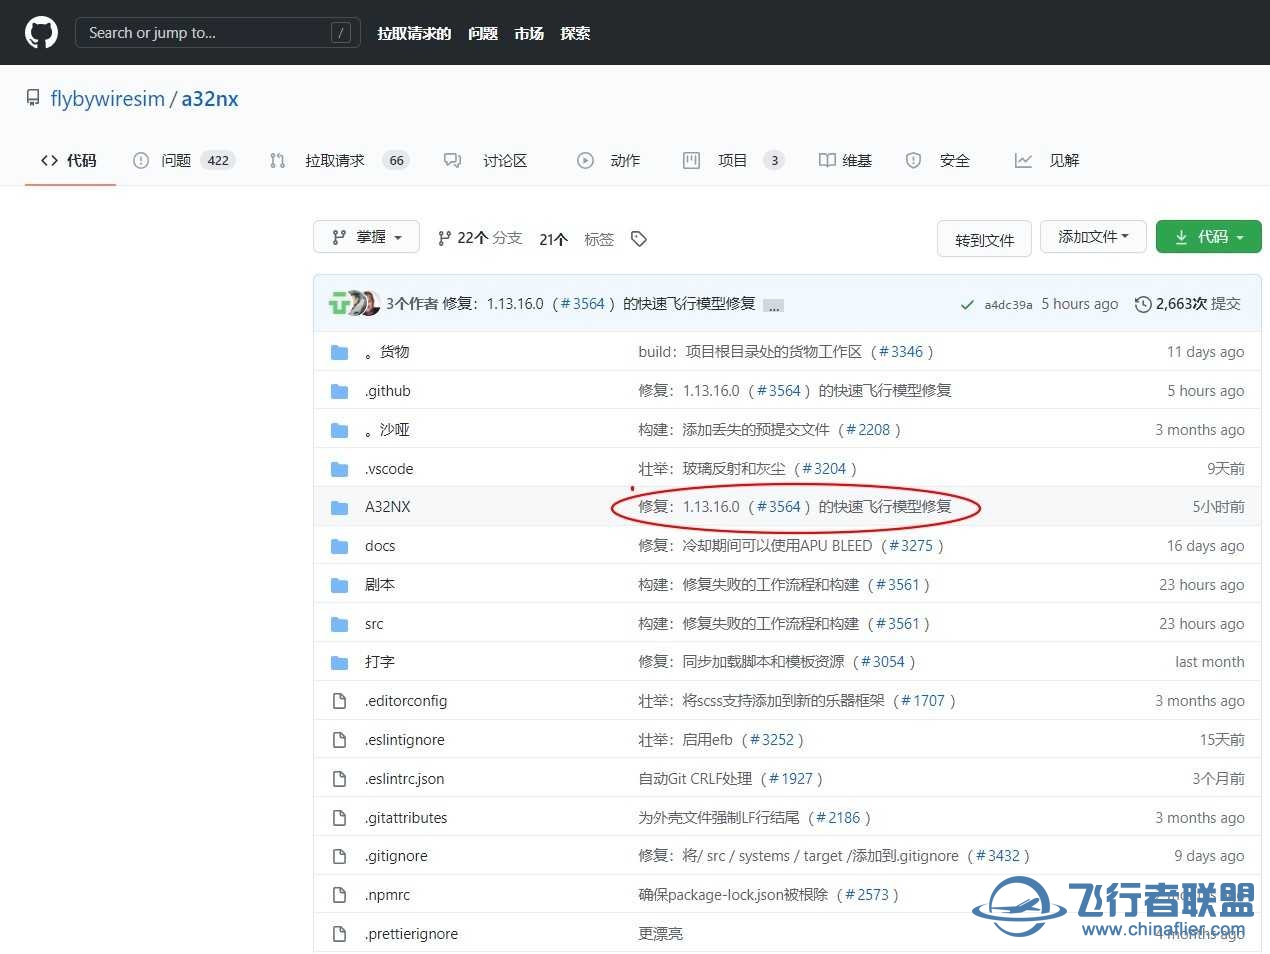1270x954 pixels.
Task: Open the 维基 (Wiki) book icon
Action: pyautogui.click(x=827, y=160)
